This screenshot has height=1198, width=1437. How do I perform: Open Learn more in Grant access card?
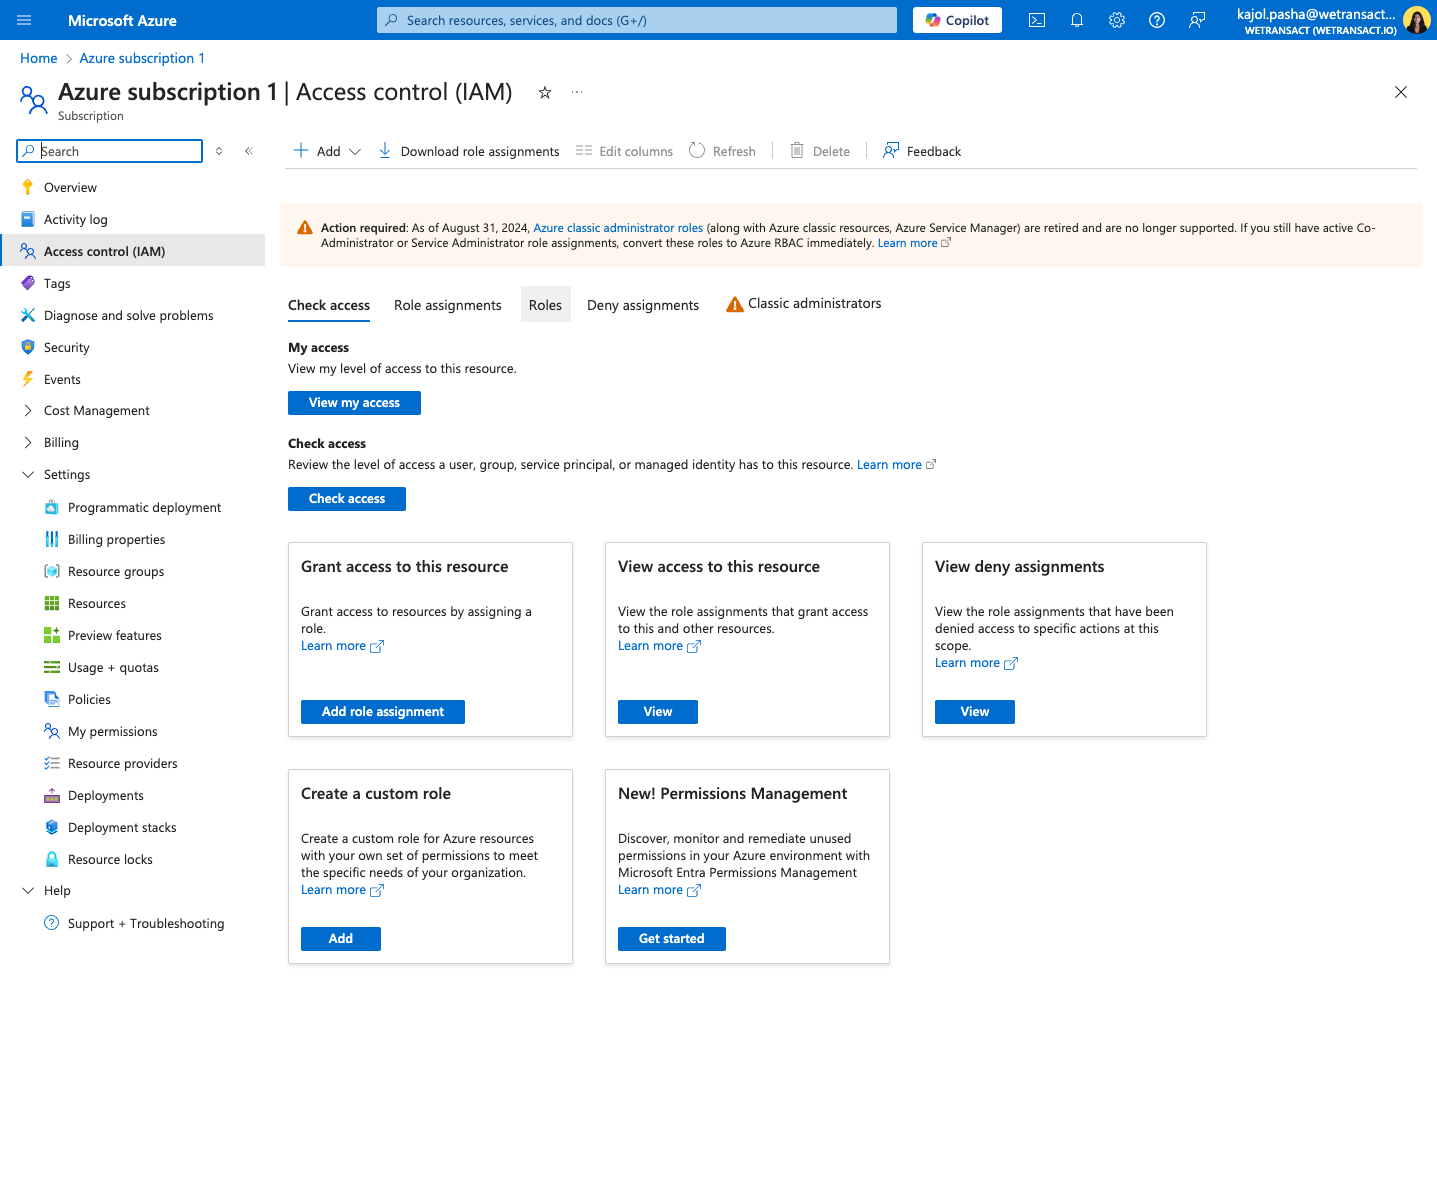pos(342,646)
